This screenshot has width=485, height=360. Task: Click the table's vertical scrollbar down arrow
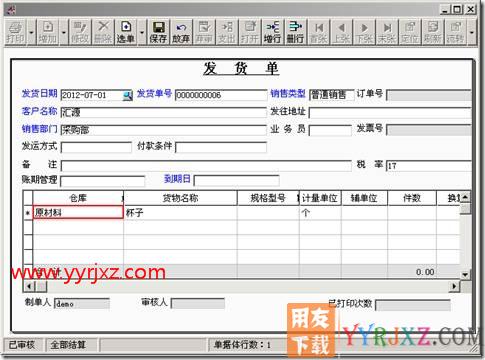click(465, 275)
